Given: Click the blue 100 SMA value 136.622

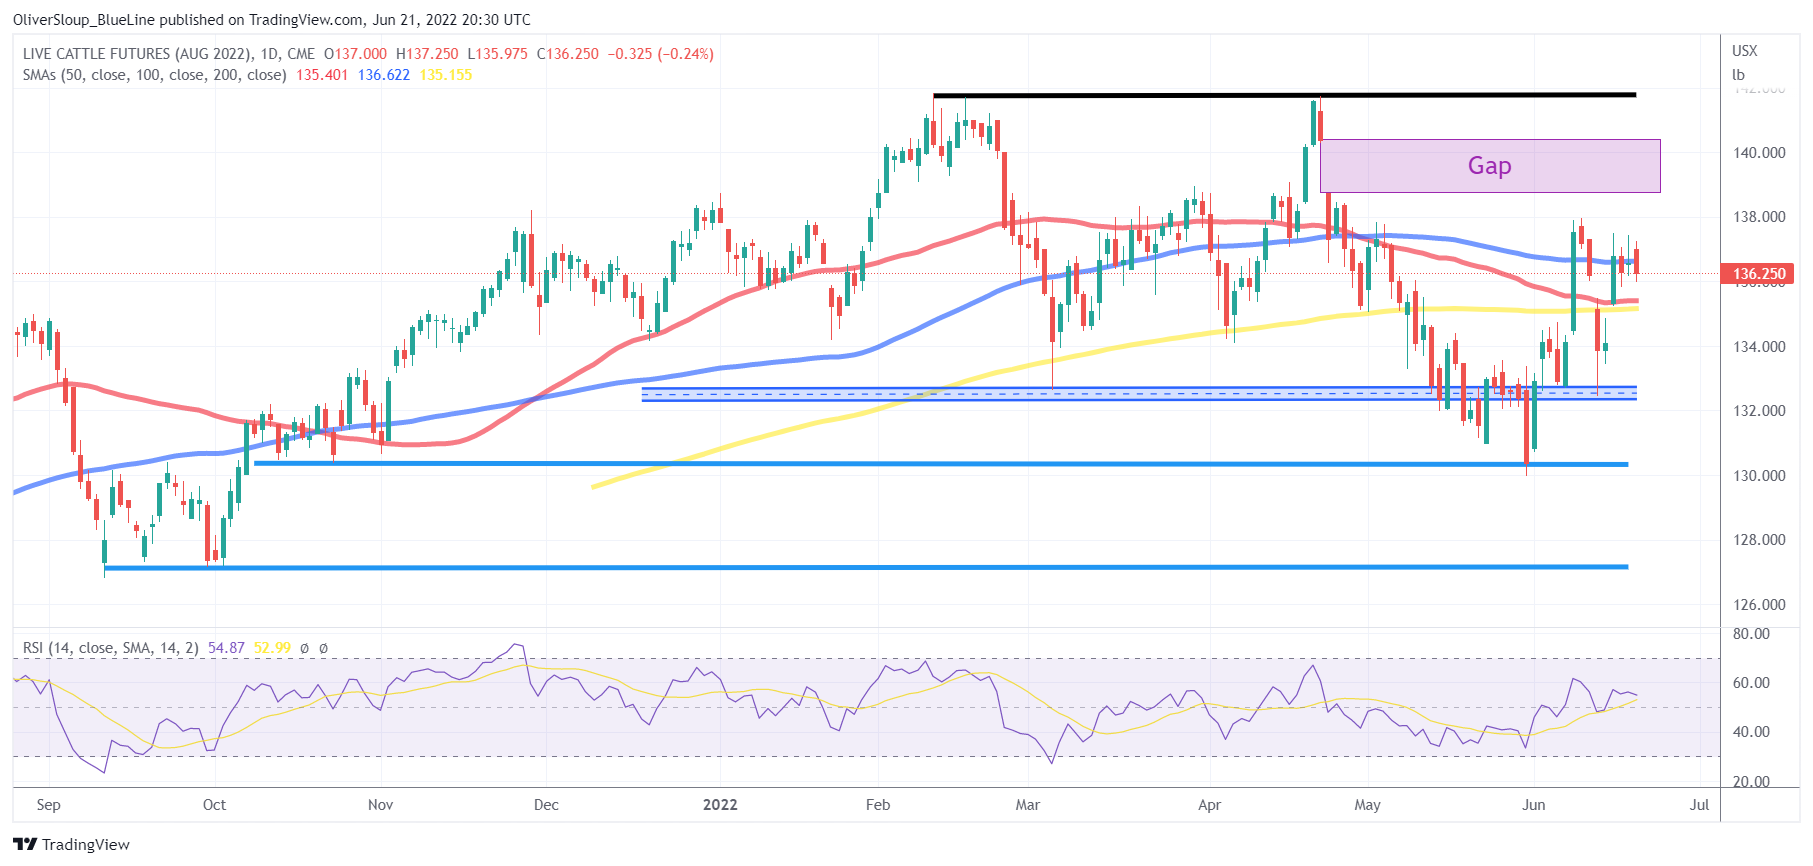Looking at the screenshot, I should (x=384, y=75).
